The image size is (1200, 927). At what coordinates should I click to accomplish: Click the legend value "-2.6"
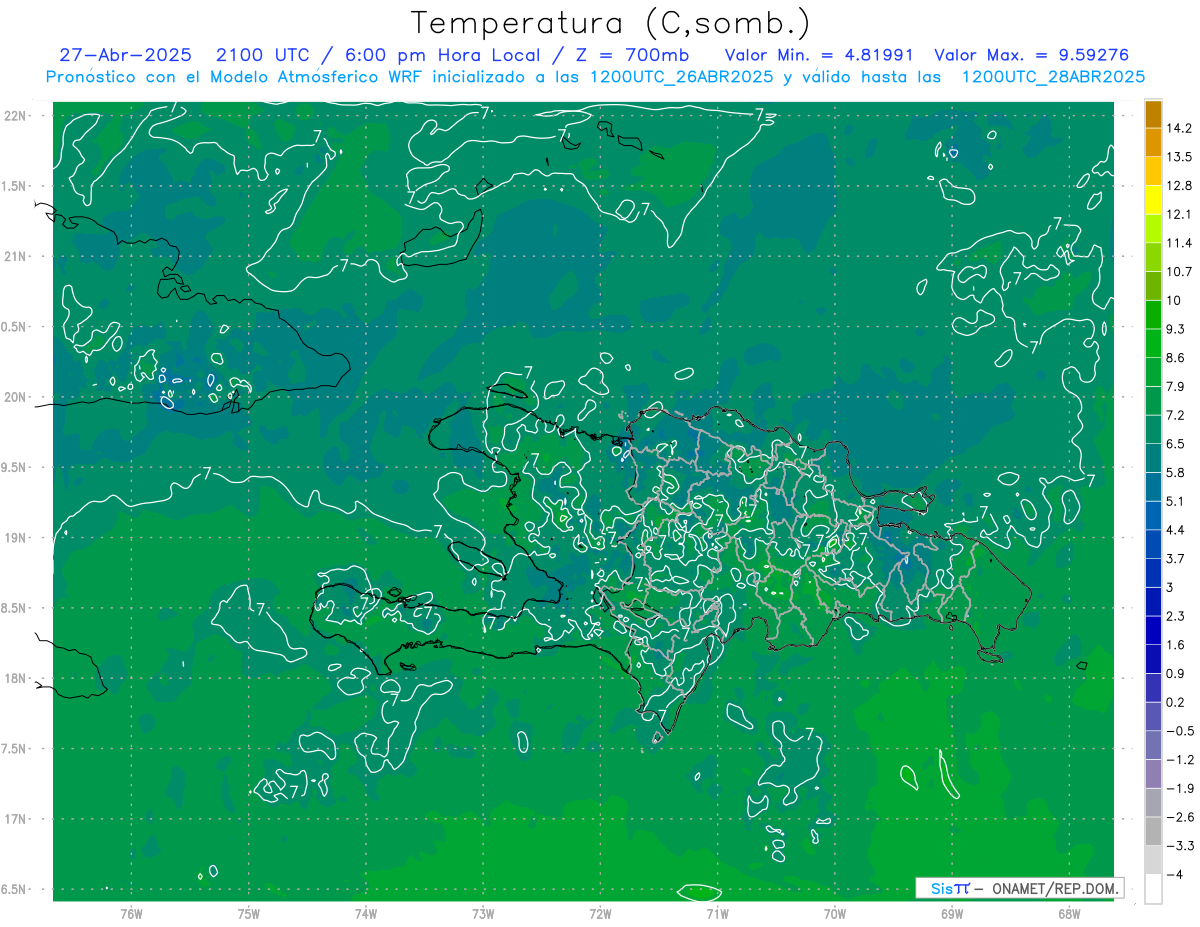click(1181, 817)
